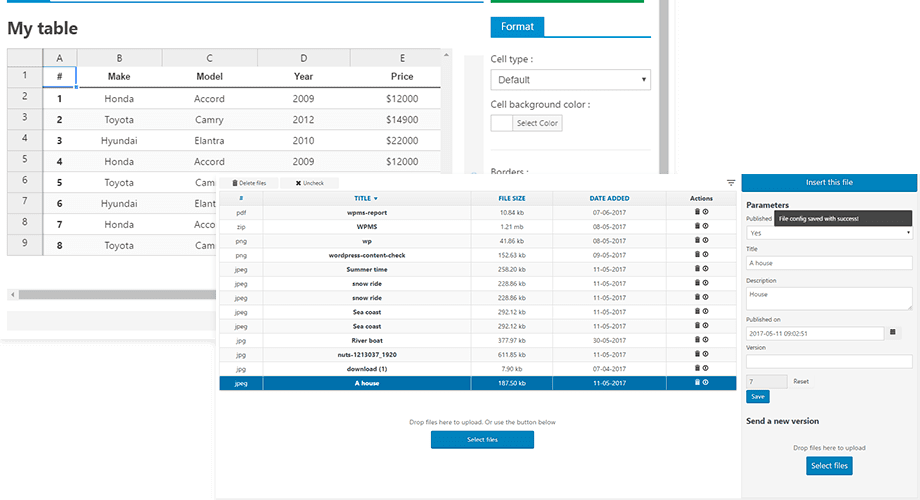
Task: Click the Insert this file button
Action: coord(829,183)
